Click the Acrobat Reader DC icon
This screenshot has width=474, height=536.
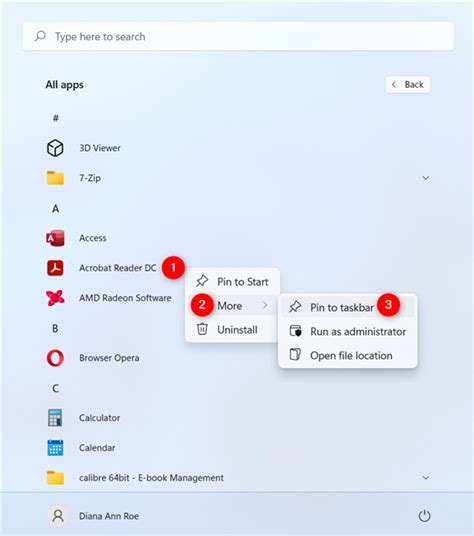[x=55, y=268]
